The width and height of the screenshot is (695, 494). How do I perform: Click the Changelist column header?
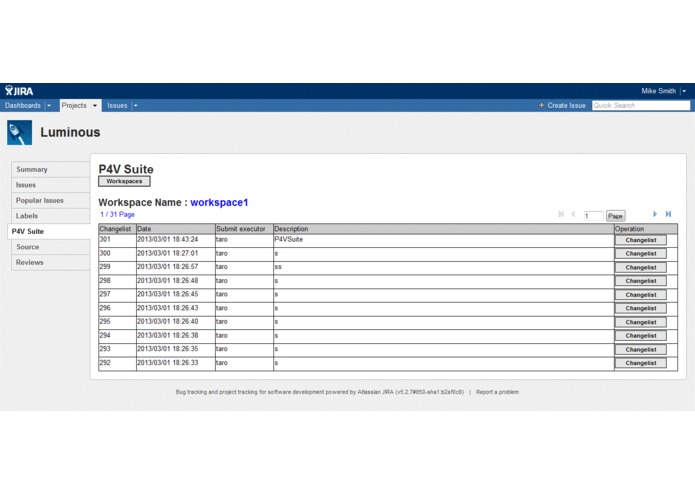(x=117, y=229)
